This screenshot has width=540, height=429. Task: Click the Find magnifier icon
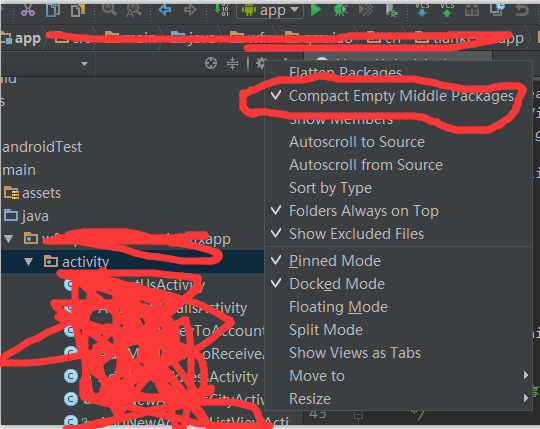(109, 10)
